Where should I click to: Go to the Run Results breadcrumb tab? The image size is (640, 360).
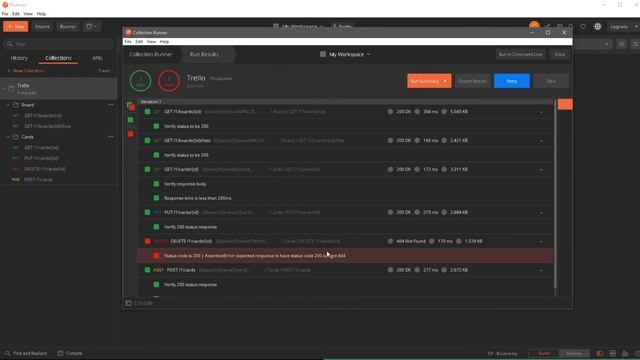[204, 54]
